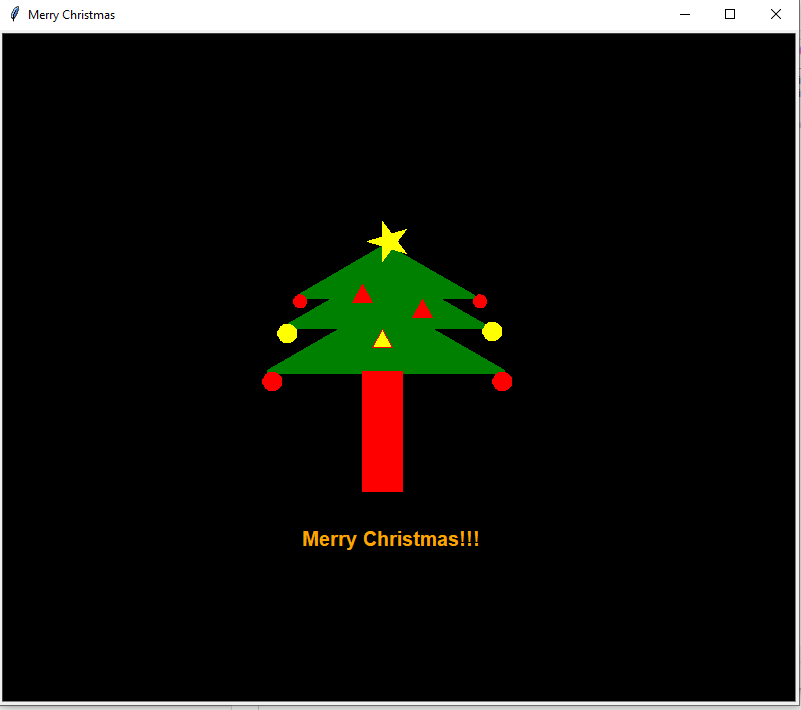Image resolution: width=801 pixels, height=710 pixels.
Task: Click the Python feather icon in the title bar
Action: [x=13, y=14]
